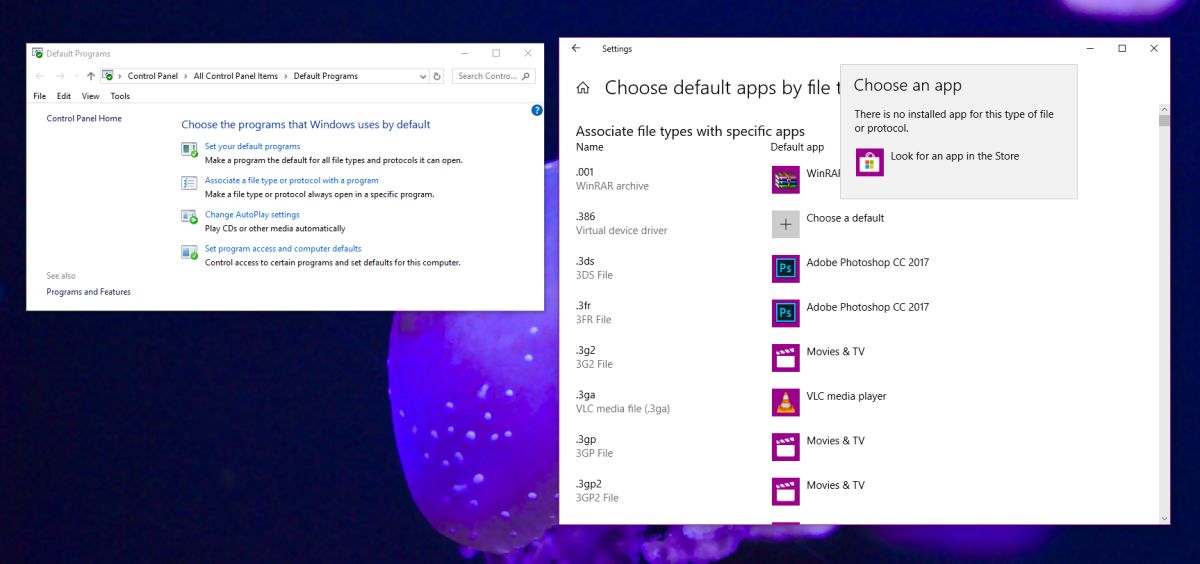
Task: Click All Control Panel Items breadcrumb
Action: pyautogui.click(x=236, y=76)
